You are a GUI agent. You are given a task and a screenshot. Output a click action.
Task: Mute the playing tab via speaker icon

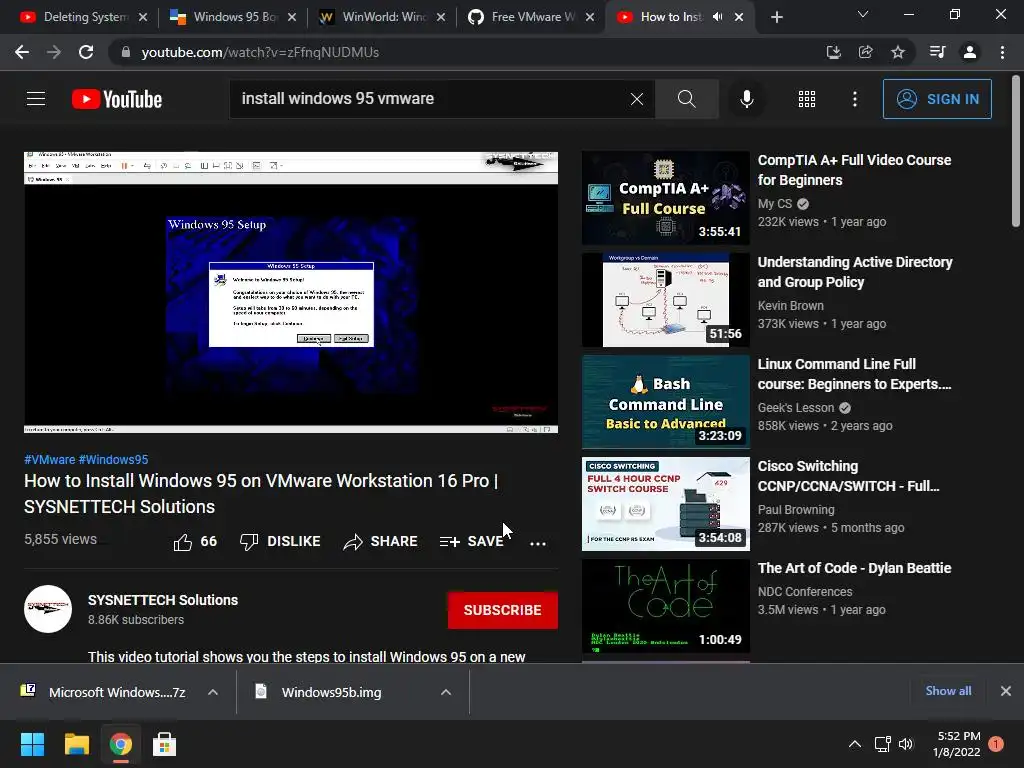(718, 17)
